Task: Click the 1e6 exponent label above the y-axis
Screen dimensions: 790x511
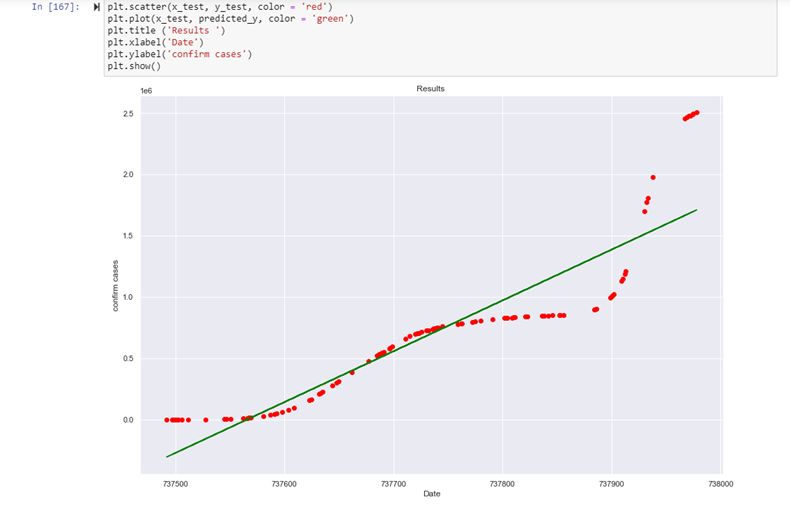Action: coord(146,90)
